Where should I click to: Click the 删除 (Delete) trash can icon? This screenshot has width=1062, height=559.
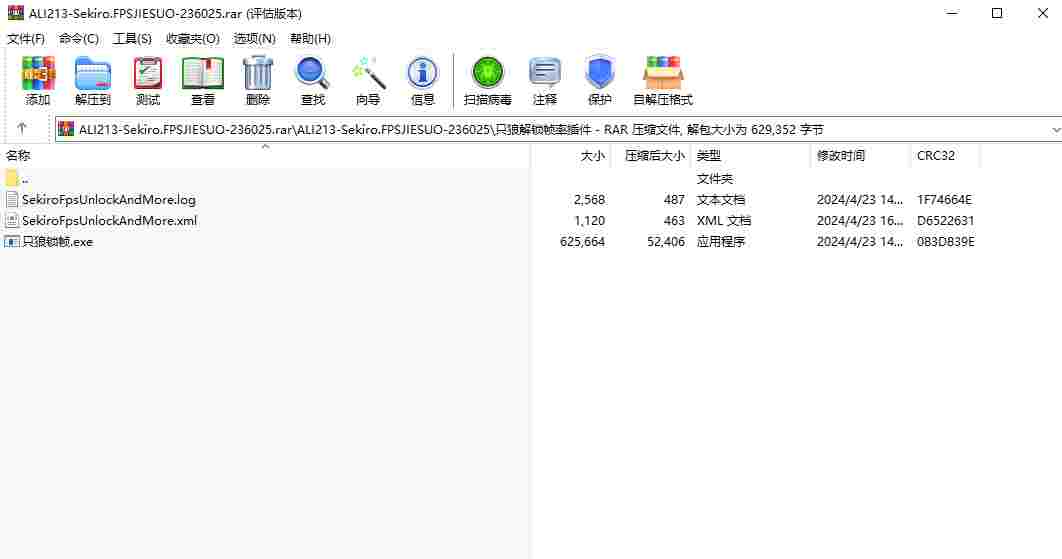[257, 73]
